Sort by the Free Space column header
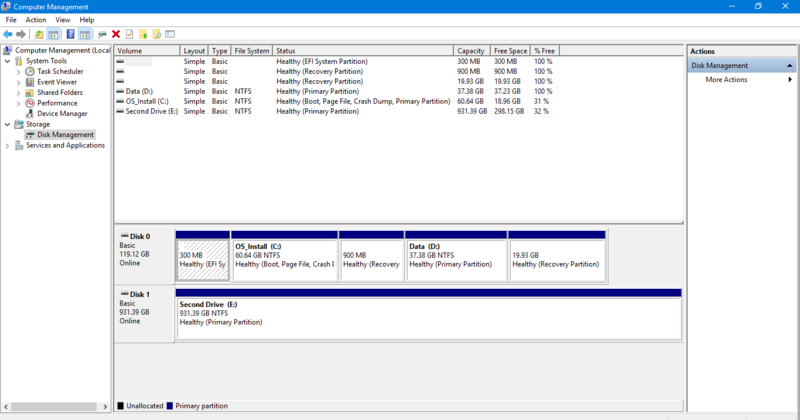This screenshot has width=800, height=420. (511, 51)
